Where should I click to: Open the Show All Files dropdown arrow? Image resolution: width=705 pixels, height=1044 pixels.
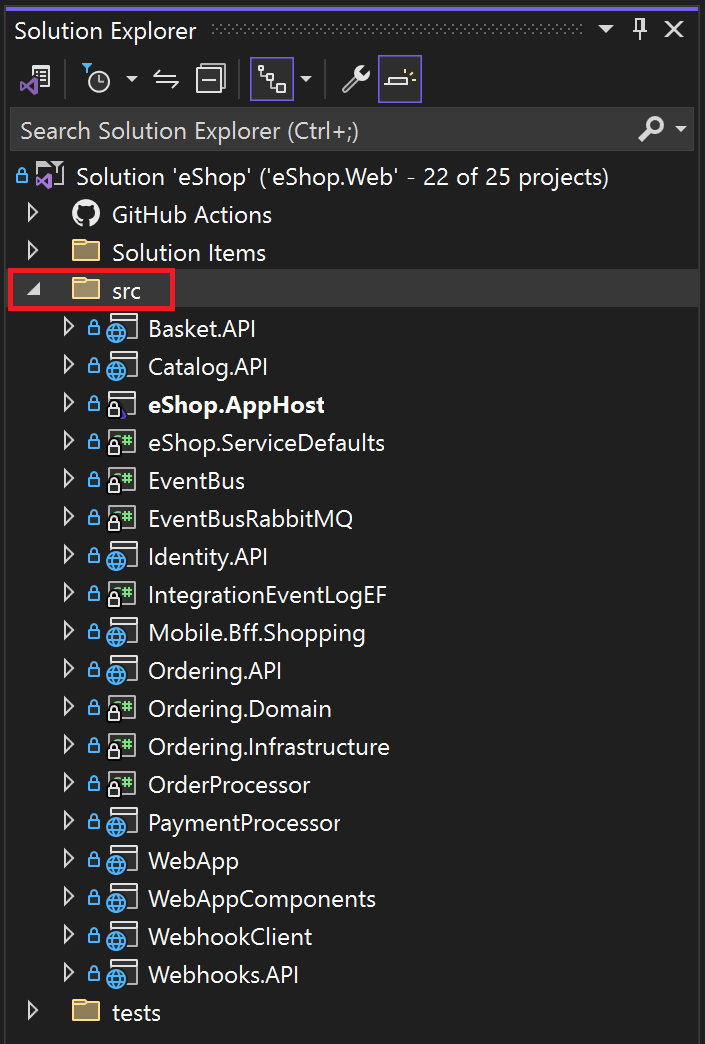[305, 78]
